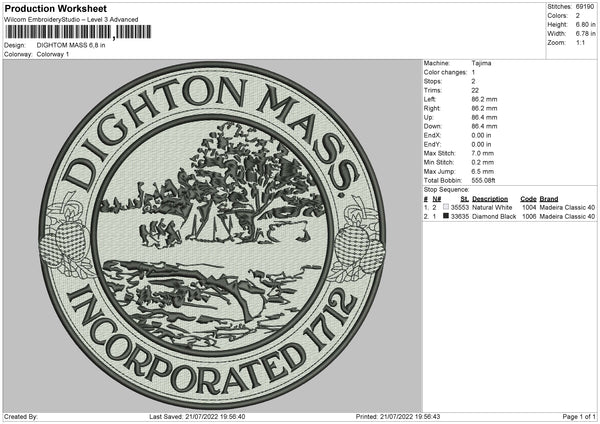The width and height of the screenshot is (600, 424).
Task: Click the stitch count 33635
Action: tap(460, 217)
